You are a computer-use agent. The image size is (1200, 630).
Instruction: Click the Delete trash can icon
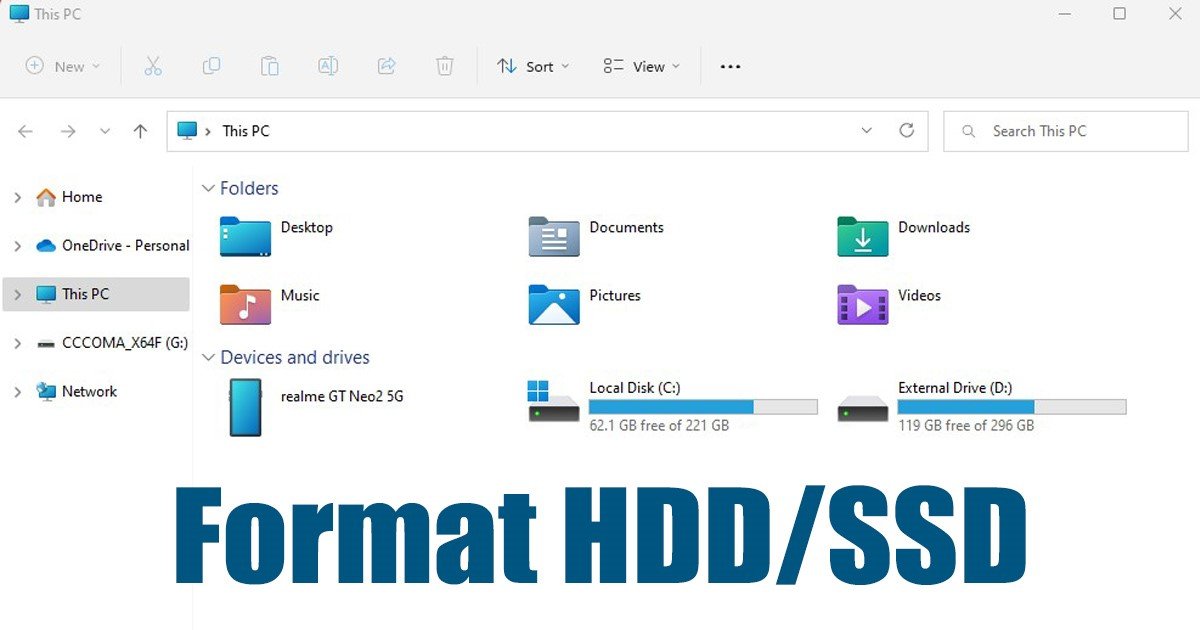pyautogui.click(x=445, y=66)
